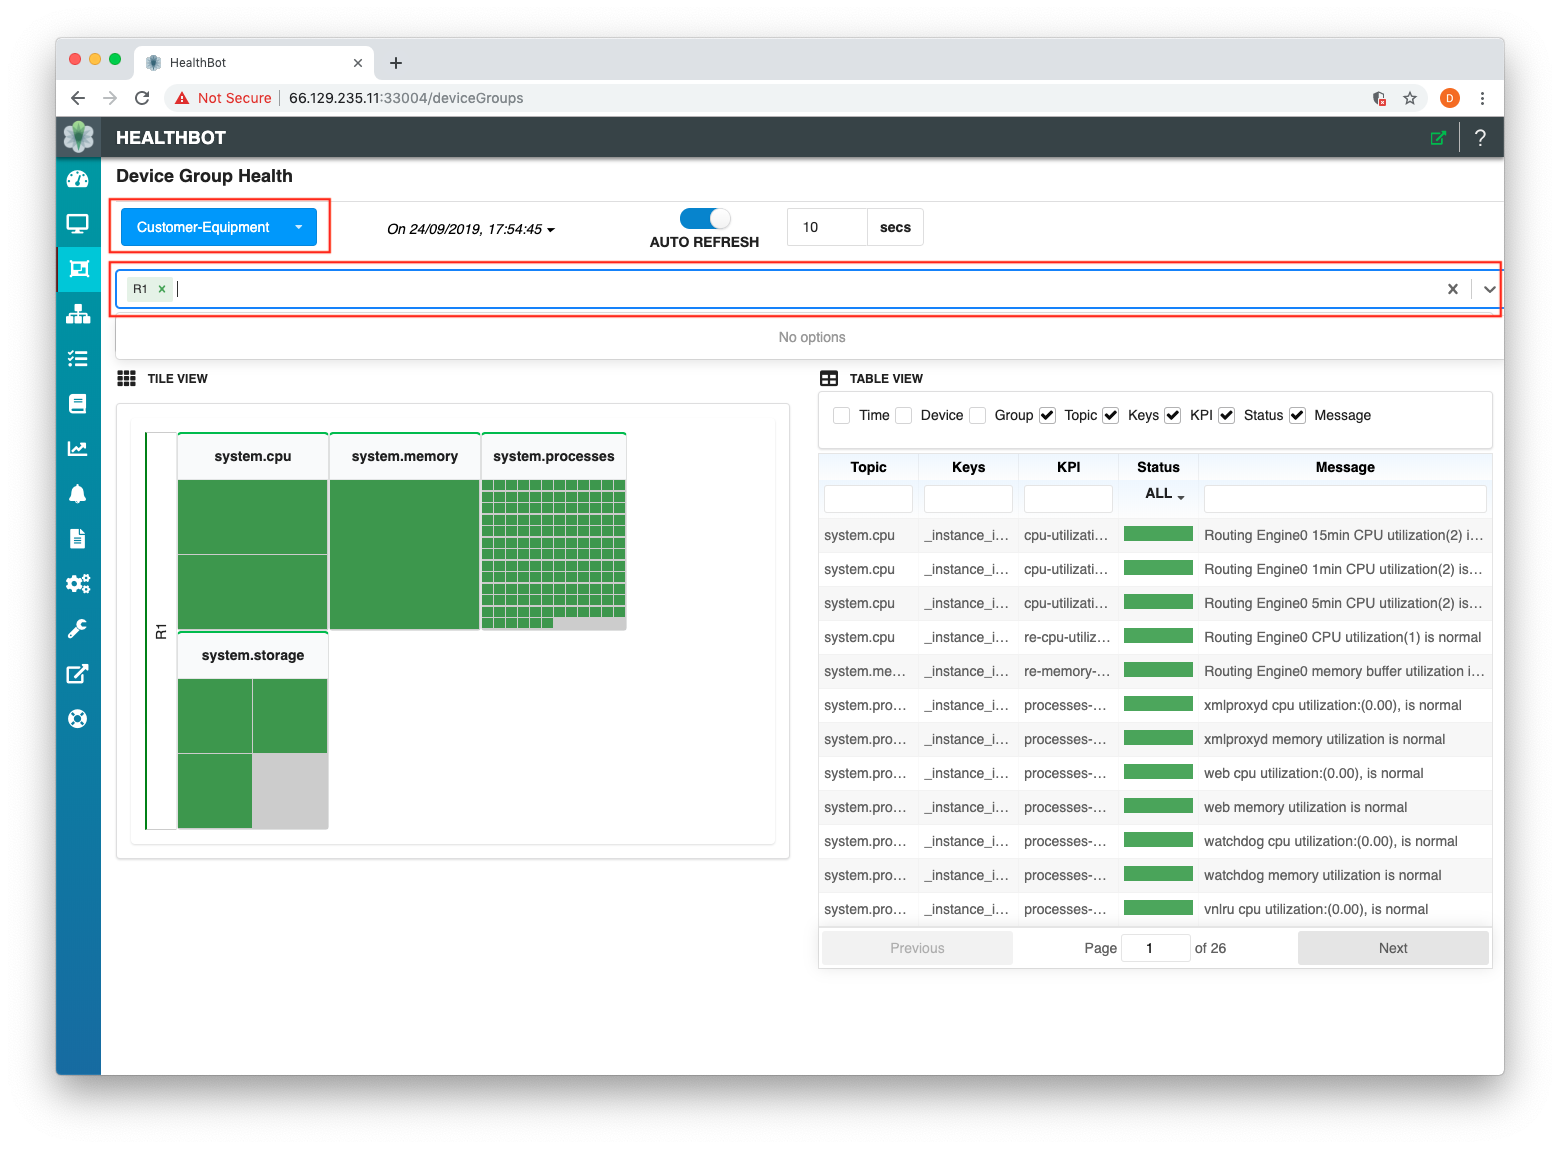This screenshot has height=1149, width=1560.
Task: Uncheck the Topic column checkbox
Action: (x=1047, y=415)
